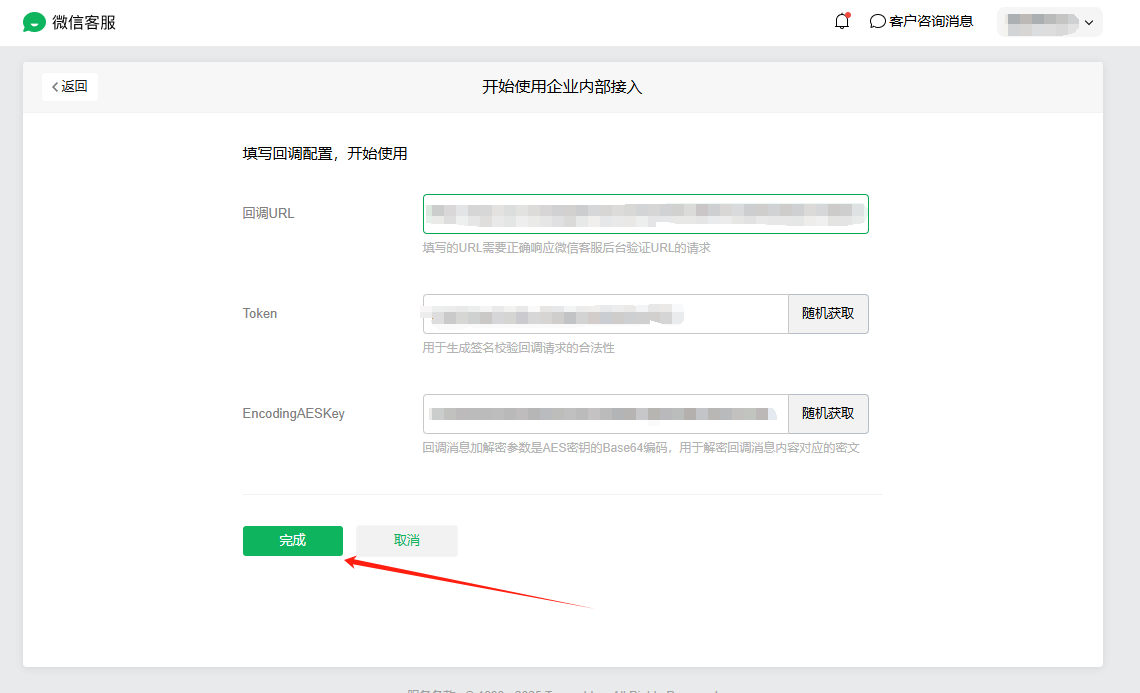Viewport: 1140px width, 693px height.
Task: Generate random Token with 随机获取
Action: (x=828, y=314)
